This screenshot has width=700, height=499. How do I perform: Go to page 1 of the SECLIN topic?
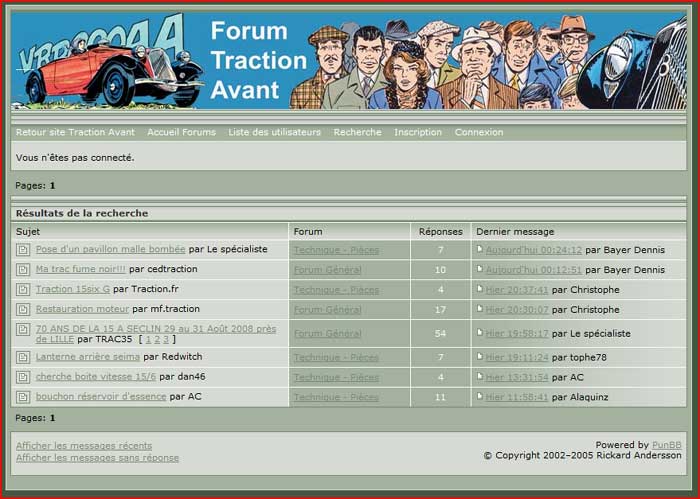148,339
